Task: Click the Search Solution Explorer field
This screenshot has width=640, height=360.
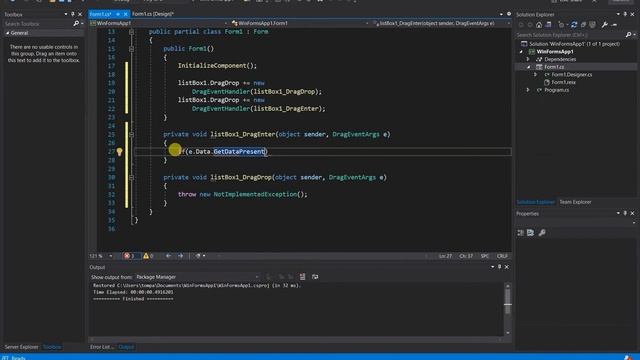Action: click(570, 35)
